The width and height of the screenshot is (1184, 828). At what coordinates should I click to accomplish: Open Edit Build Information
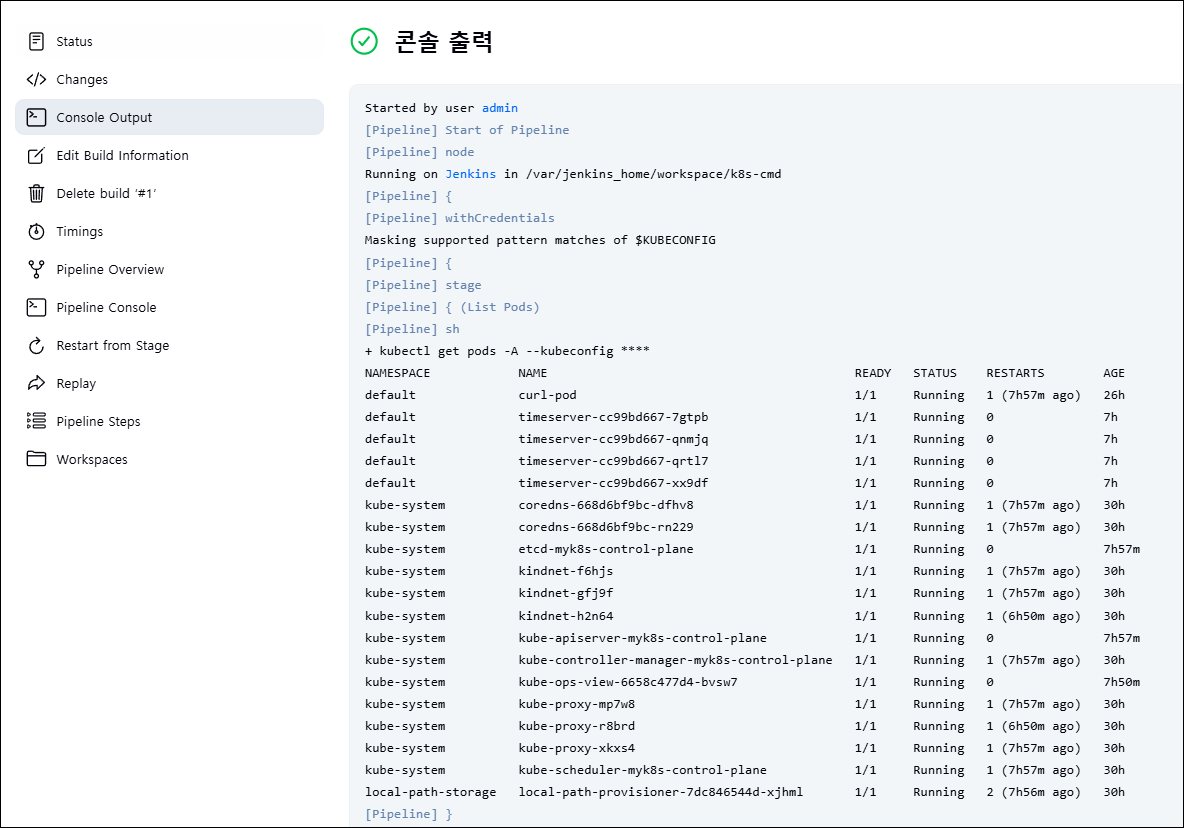coord(169,155)
